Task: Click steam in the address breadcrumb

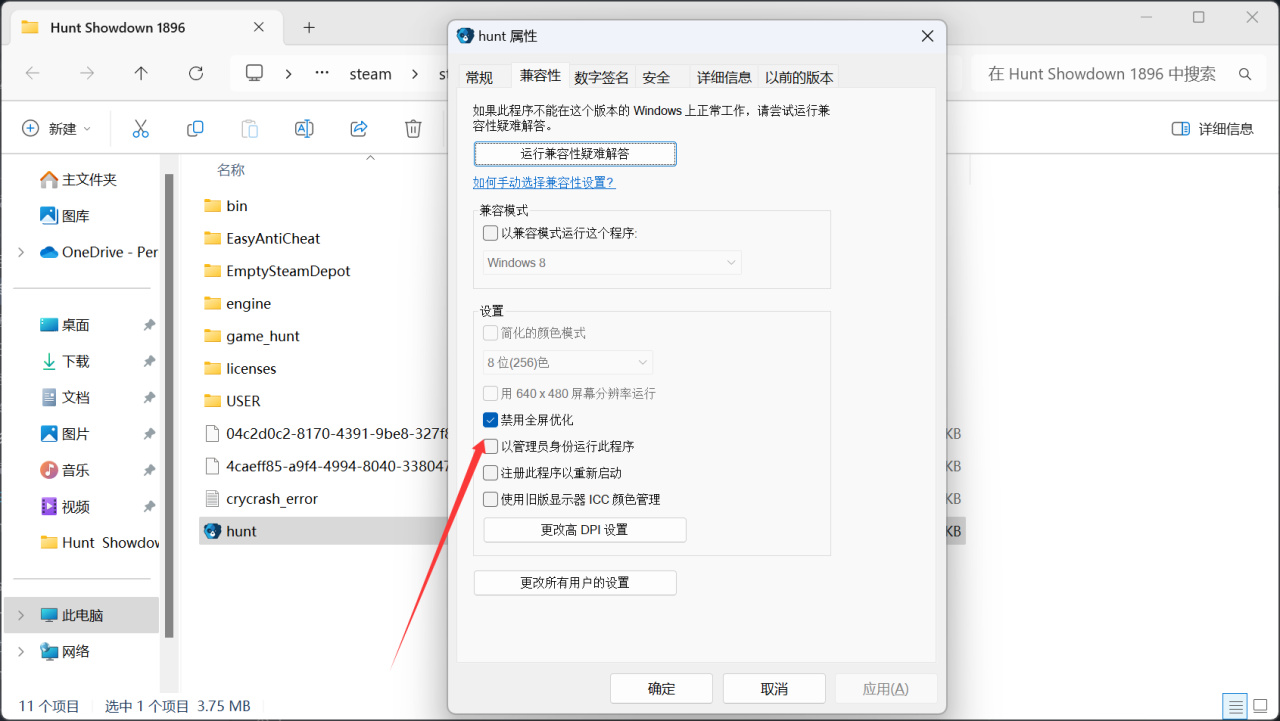Action: (370, 74)
